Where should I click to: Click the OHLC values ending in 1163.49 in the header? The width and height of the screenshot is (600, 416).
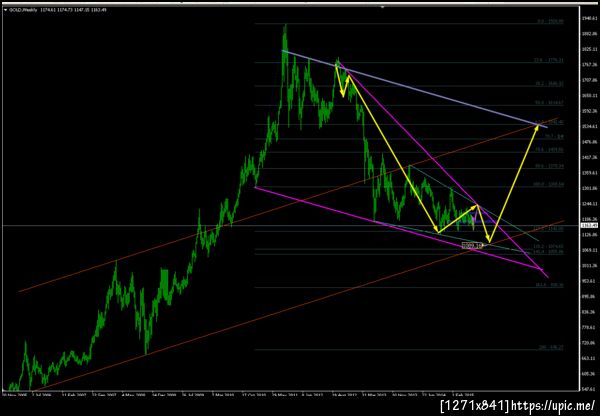pyautogui.click(x=73, y=10)
